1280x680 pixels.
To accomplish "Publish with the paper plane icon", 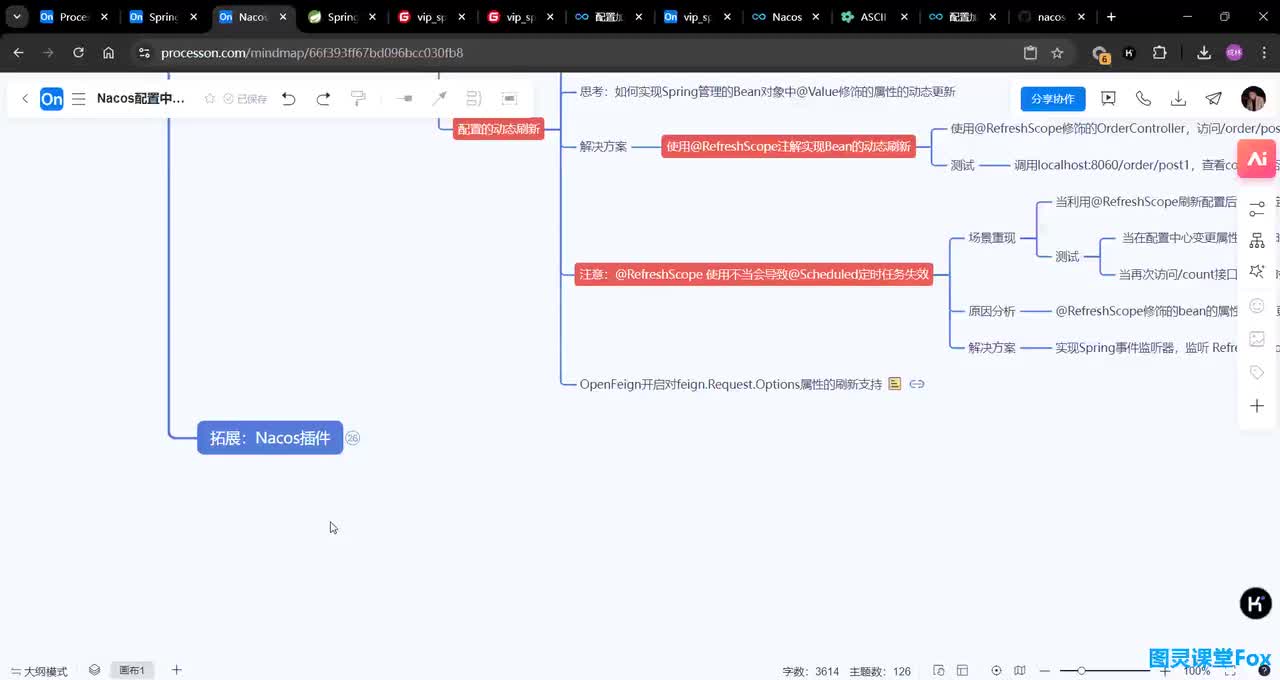I will point(1213,99).
